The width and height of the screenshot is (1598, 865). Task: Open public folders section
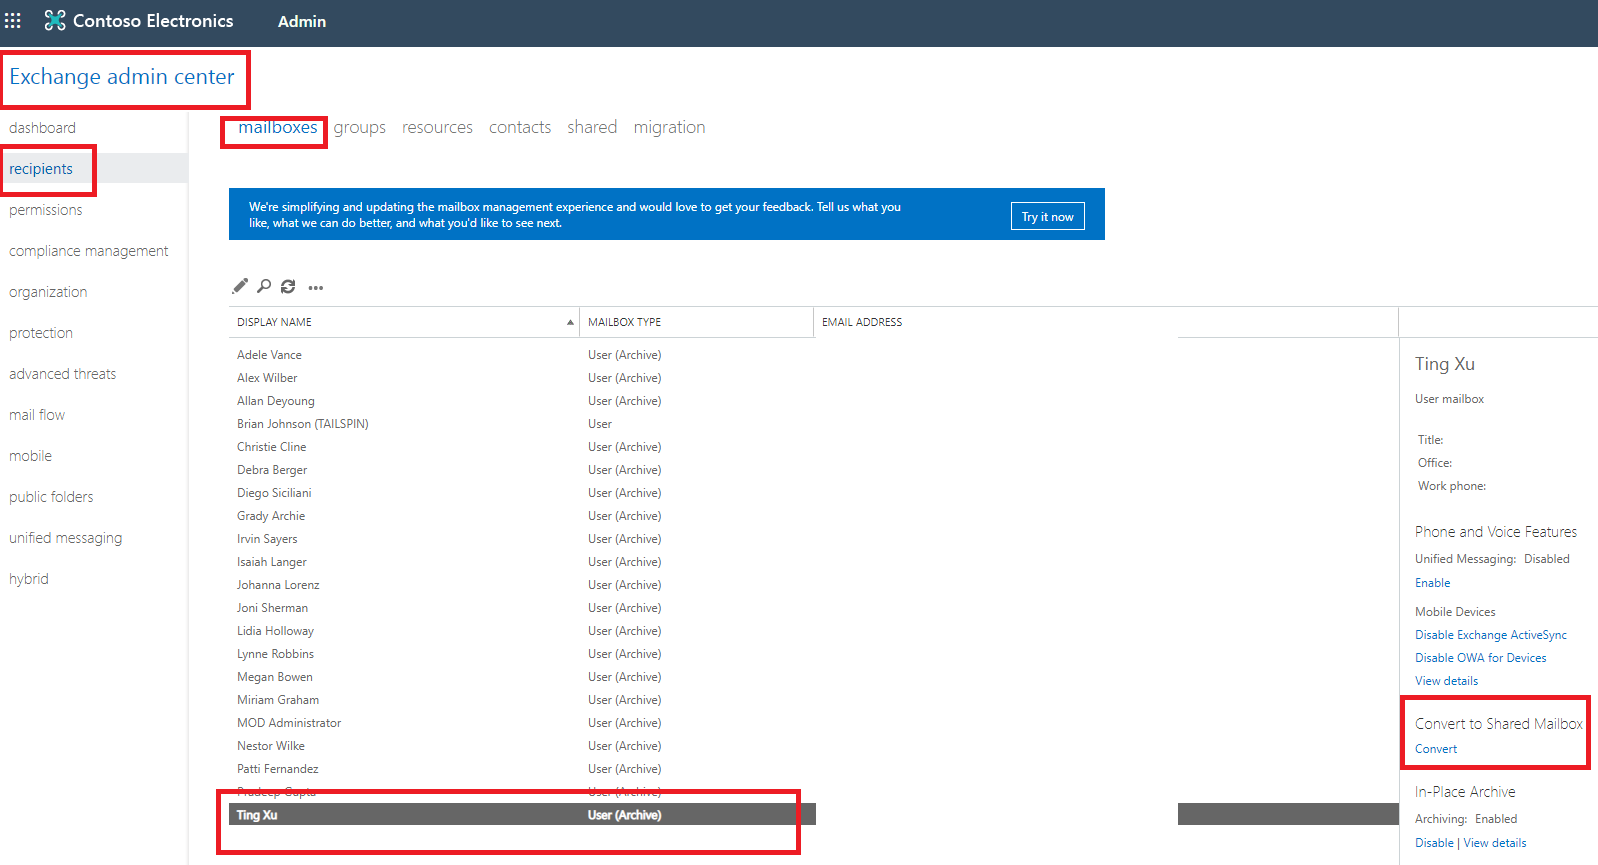[51, 497]
